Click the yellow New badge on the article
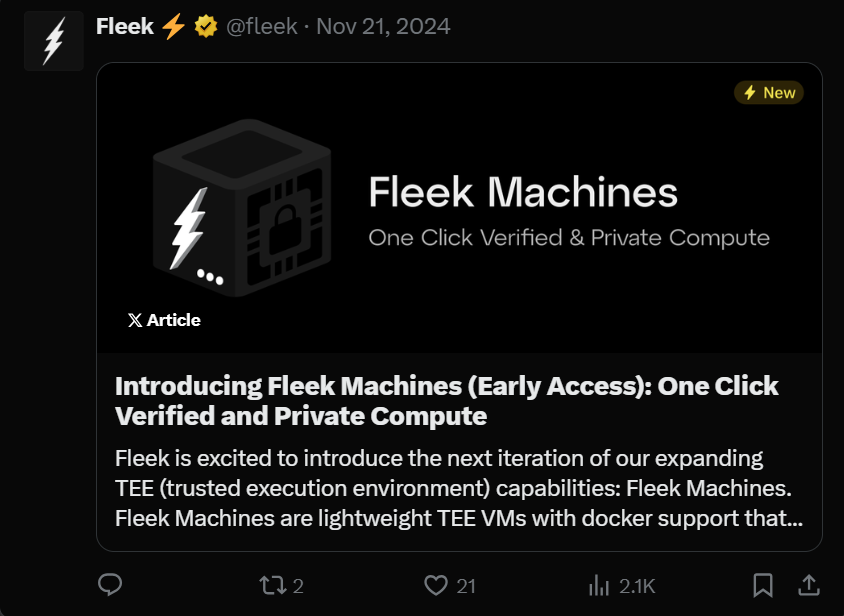The width and height of the screenshot is (844, 616). (769, 93)
